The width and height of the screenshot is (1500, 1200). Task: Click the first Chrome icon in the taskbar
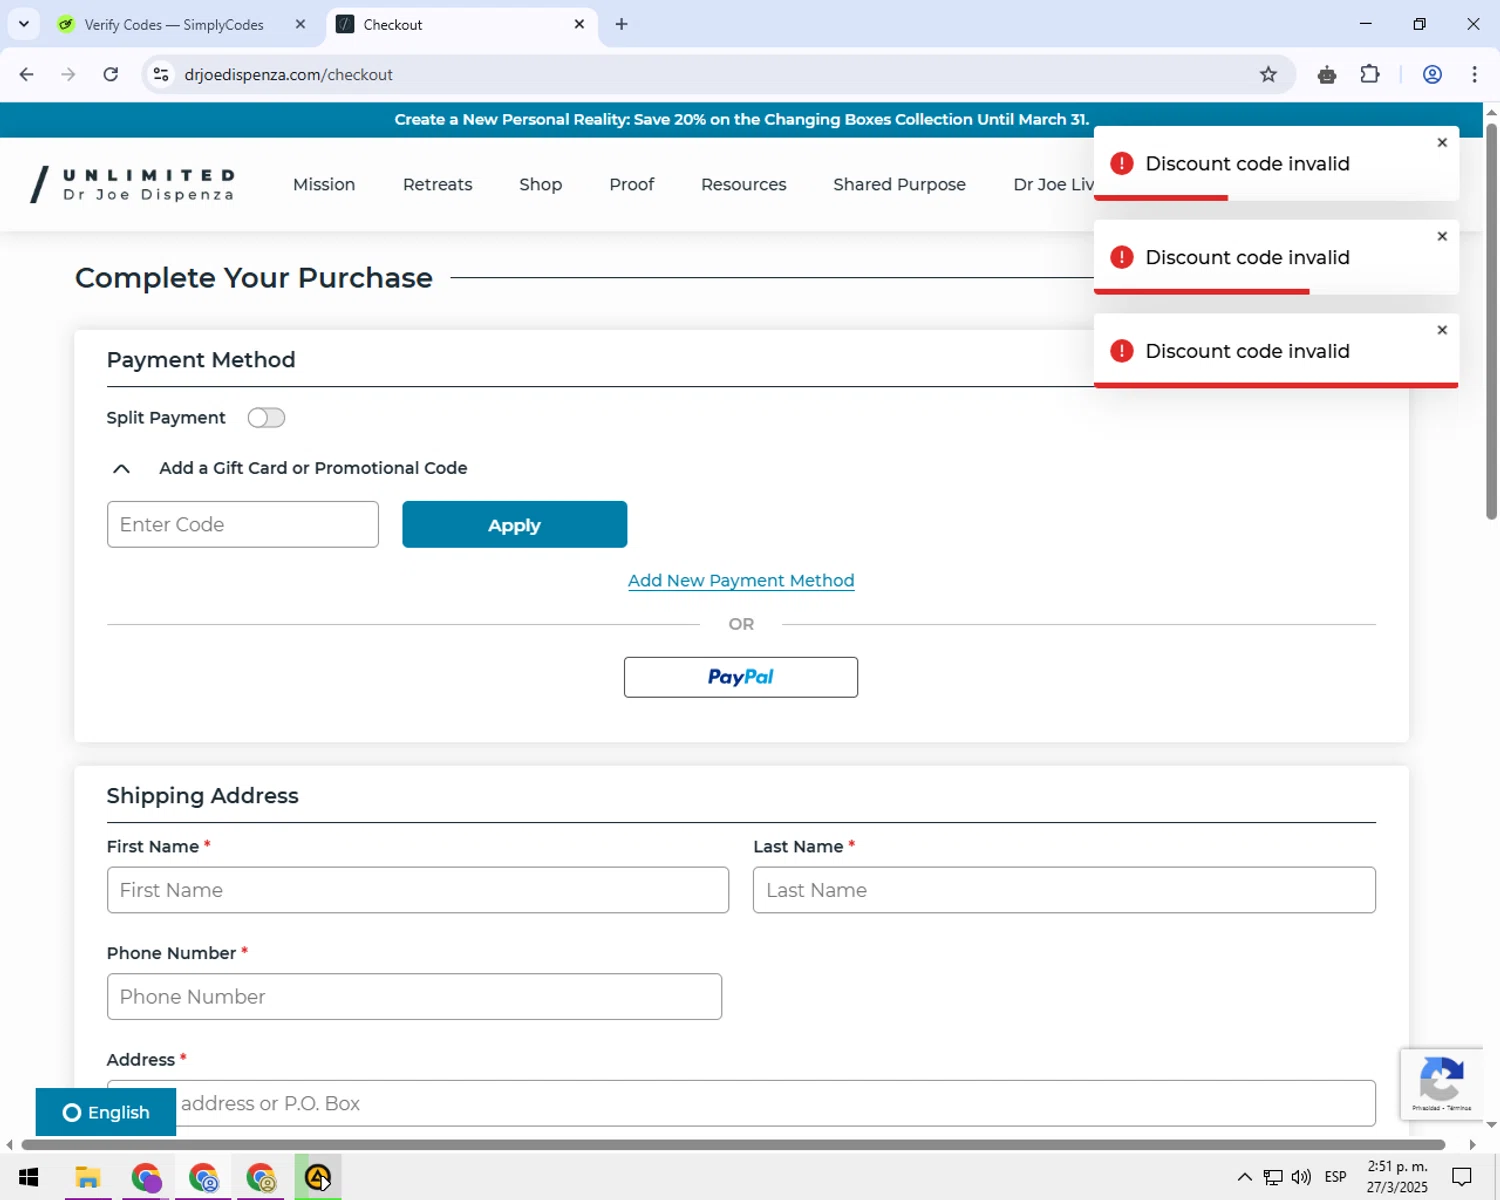coord(146,1177)
